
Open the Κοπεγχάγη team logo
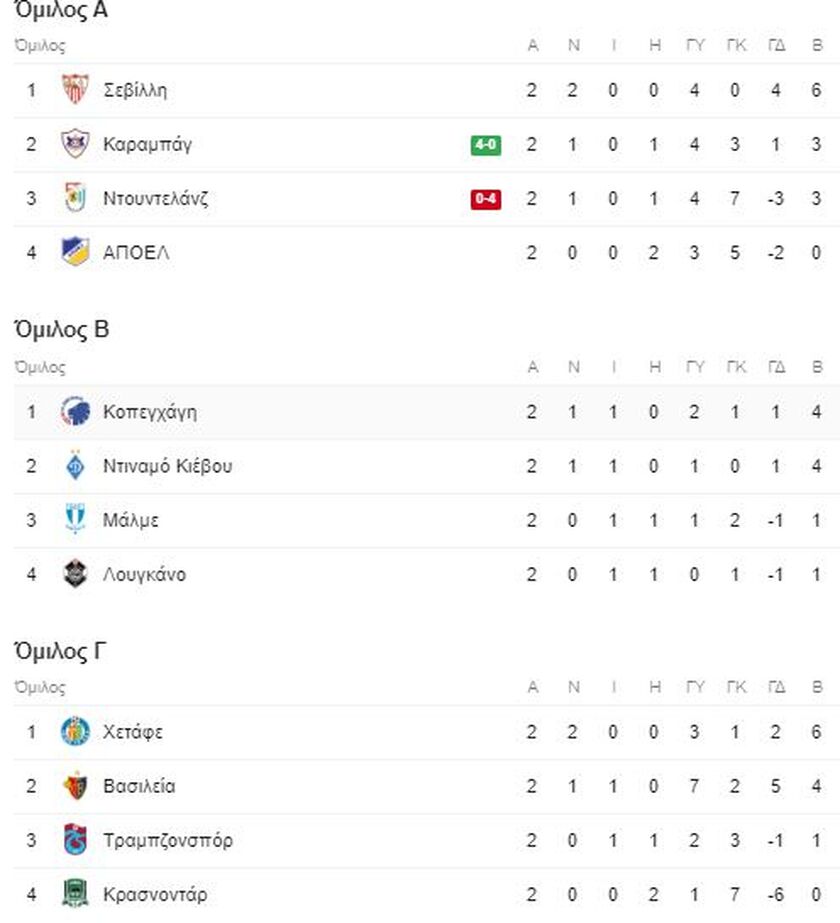click(75, 412)
